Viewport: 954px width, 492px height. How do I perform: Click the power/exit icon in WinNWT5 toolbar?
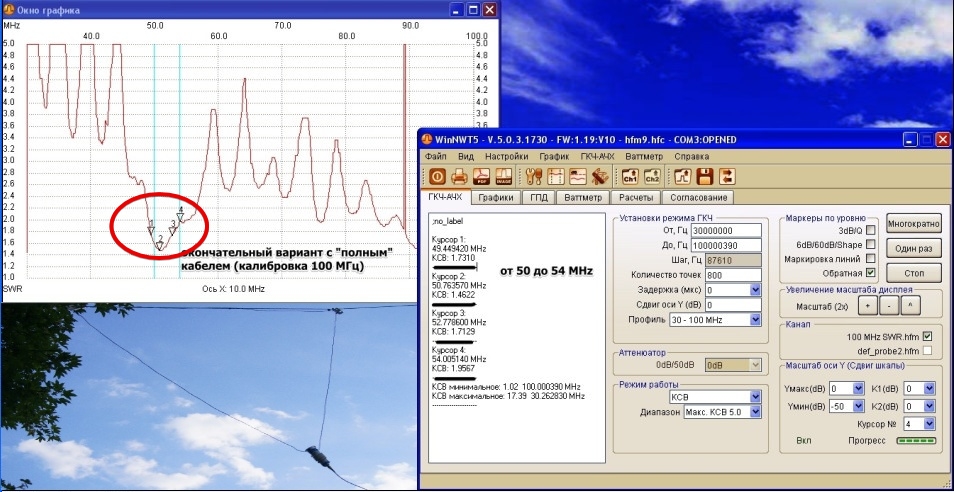point(437,176)
